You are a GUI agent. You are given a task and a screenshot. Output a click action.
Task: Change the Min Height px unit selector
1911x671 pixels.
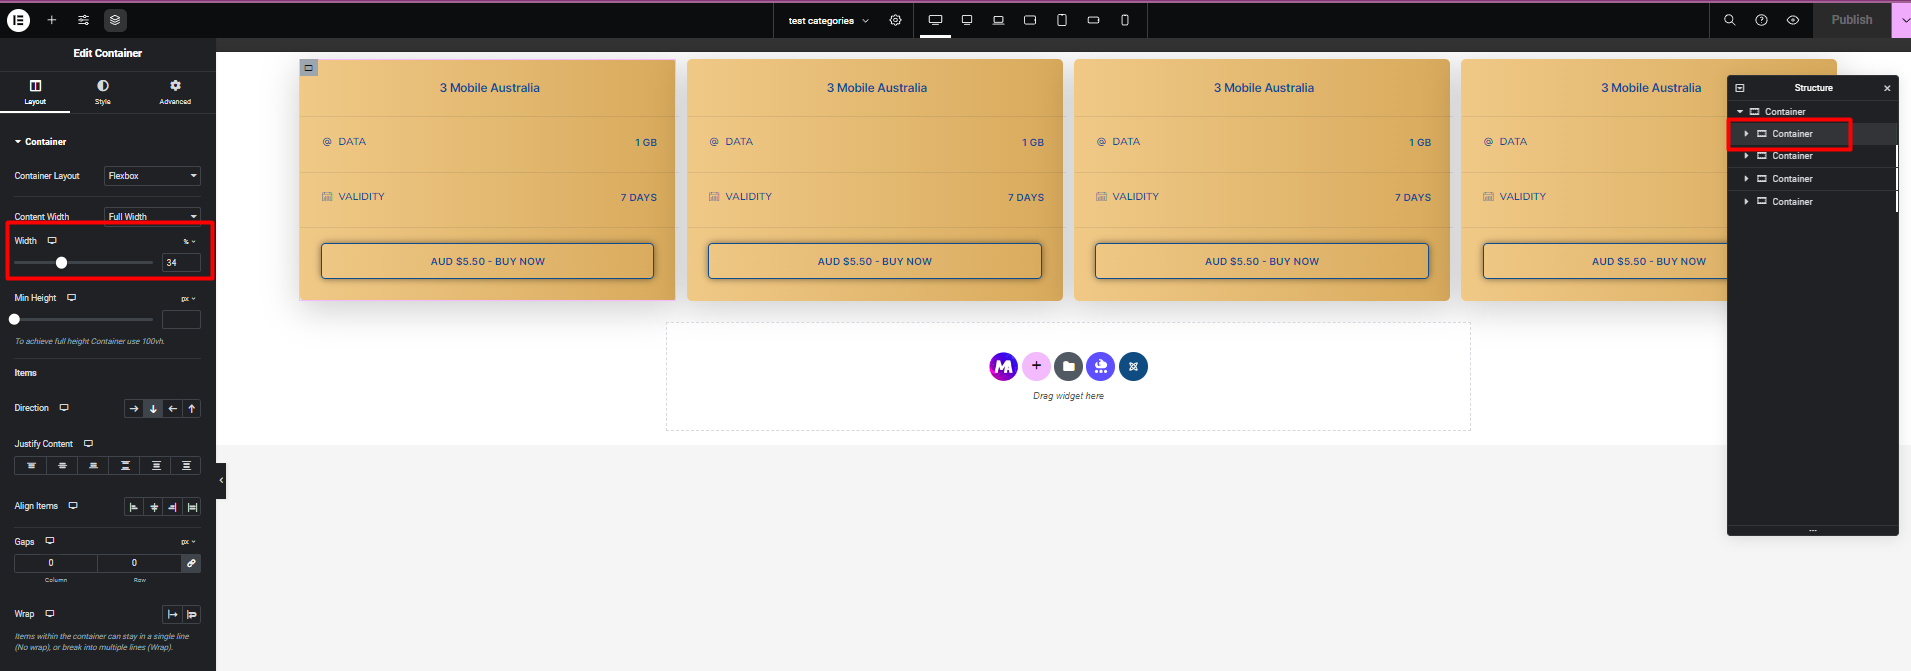(188, 298)
